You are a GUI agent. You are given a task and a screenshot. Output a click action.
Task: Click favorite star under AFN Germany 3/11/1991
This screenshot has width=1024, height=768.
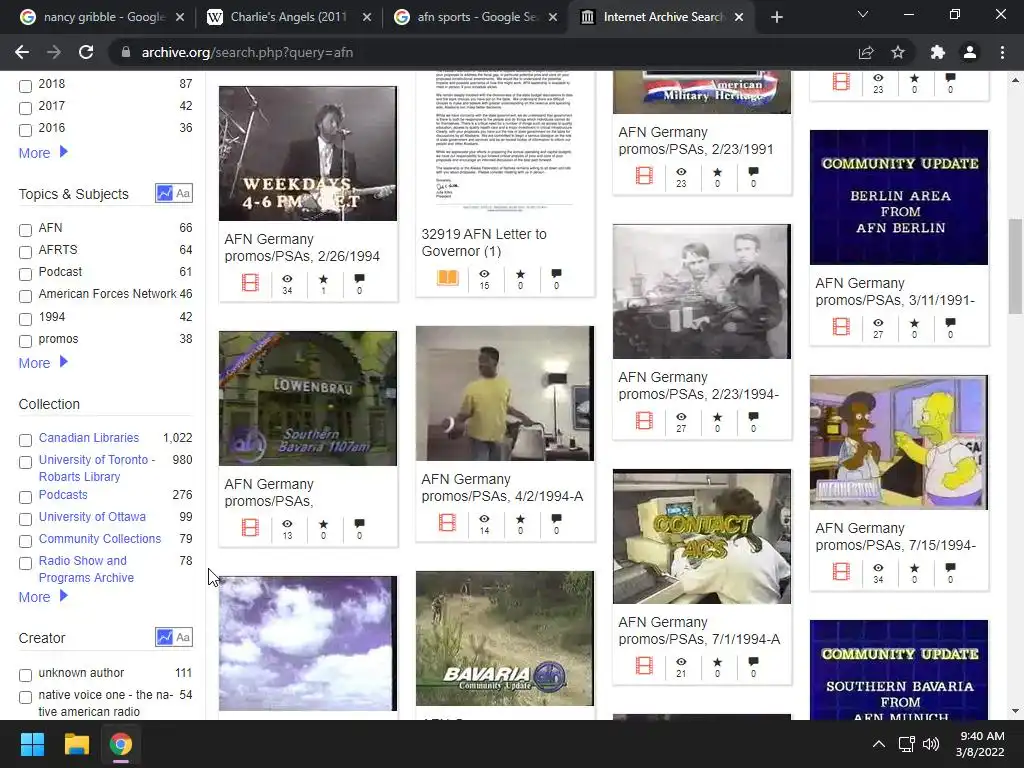[914, 323]
